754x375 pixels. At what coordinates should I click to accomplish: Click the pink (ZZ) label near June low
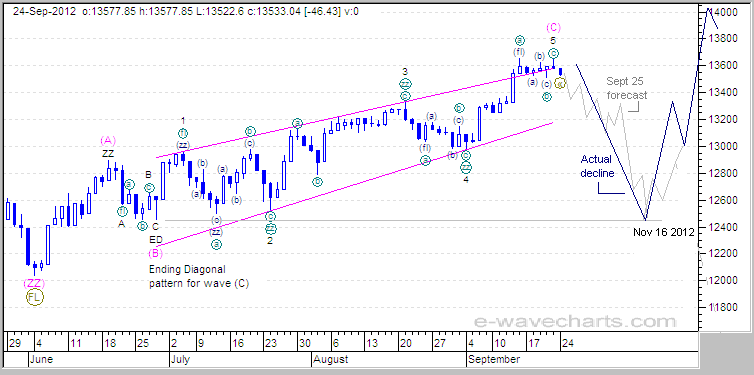[35, 283]
